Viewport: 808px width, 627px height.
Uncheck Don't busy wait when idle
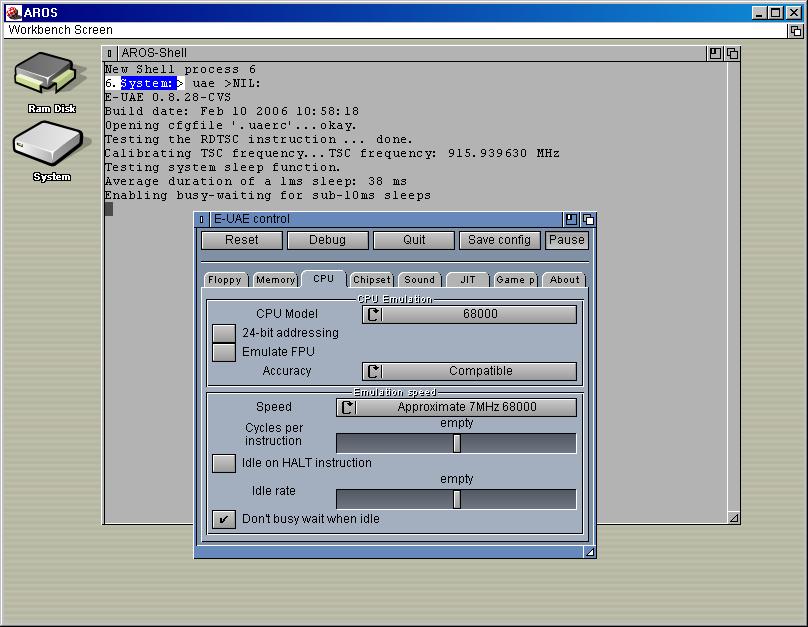[x=224, y=519]
